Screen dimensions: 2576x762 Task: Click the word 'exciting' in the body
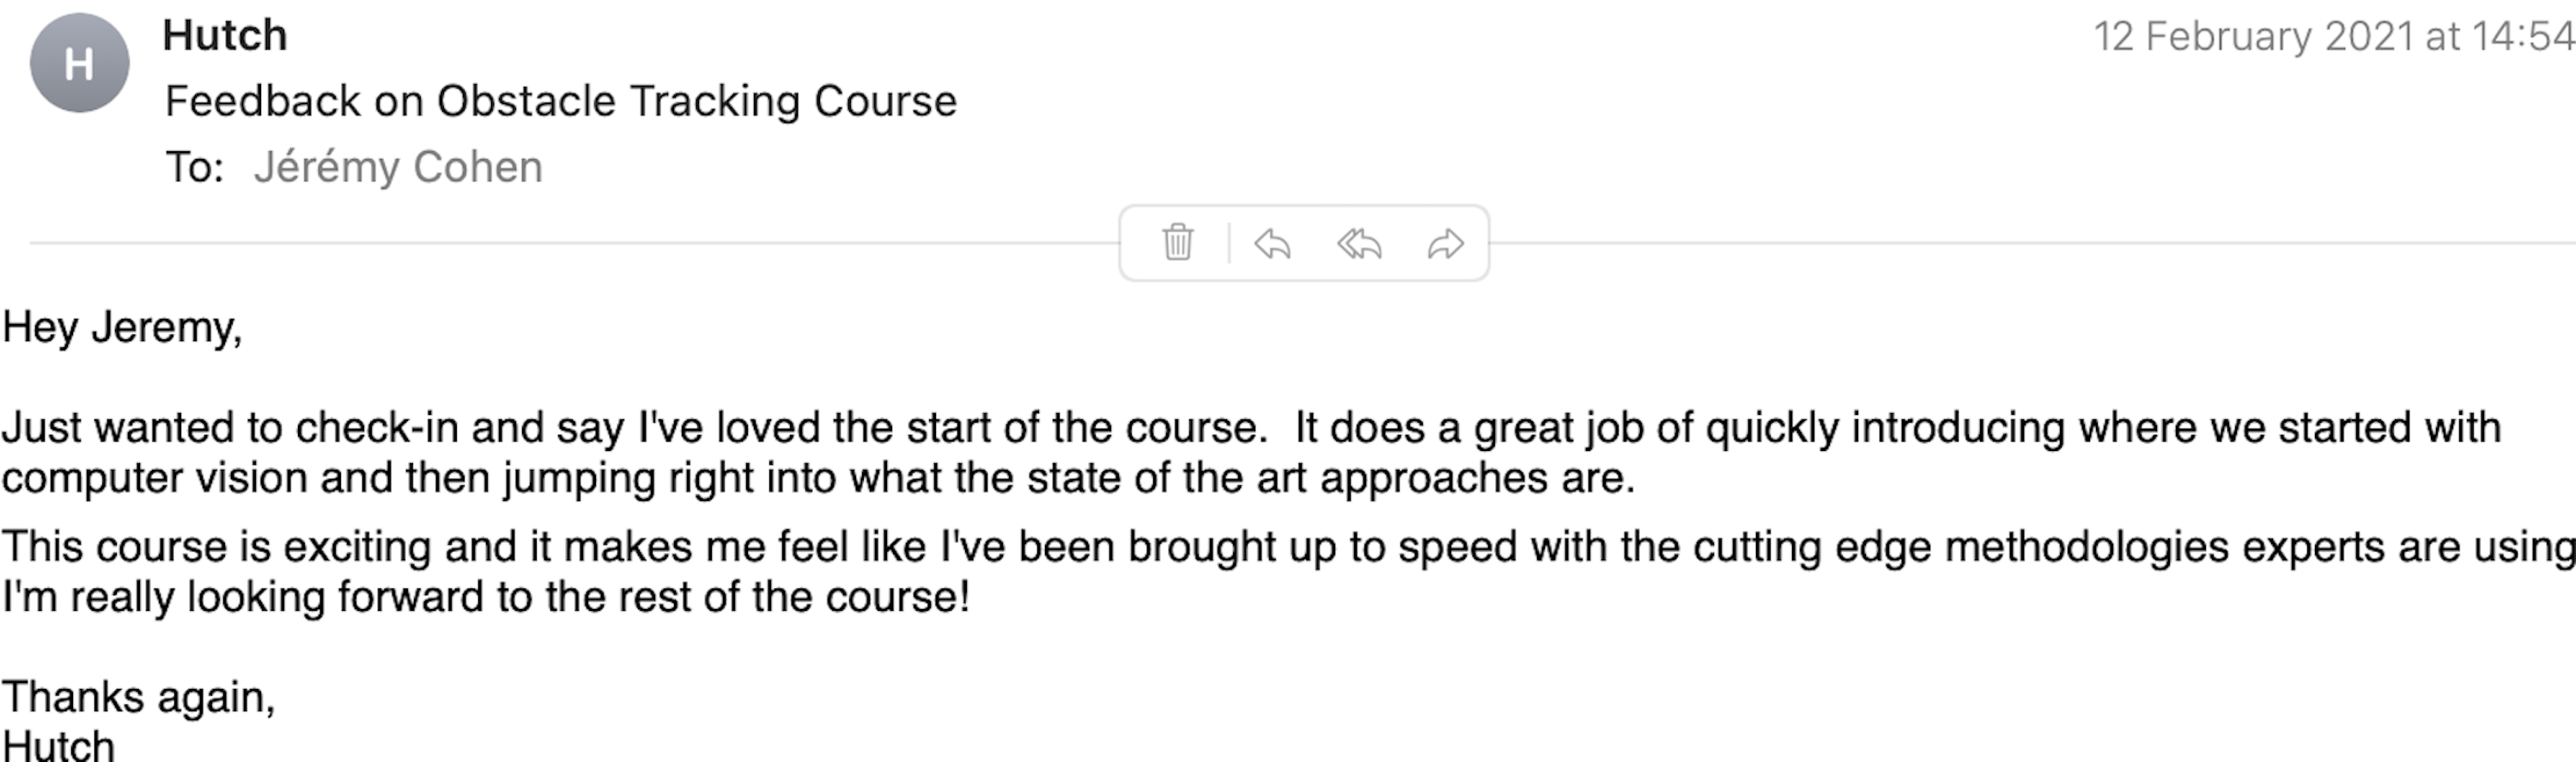pyautogui.click(x=358, y=547)
